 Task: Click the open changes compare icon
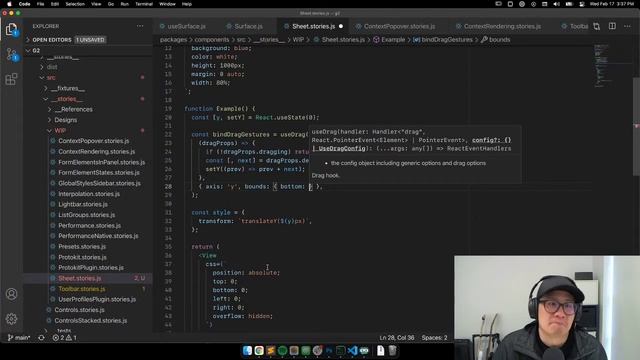tap(597, 26)
